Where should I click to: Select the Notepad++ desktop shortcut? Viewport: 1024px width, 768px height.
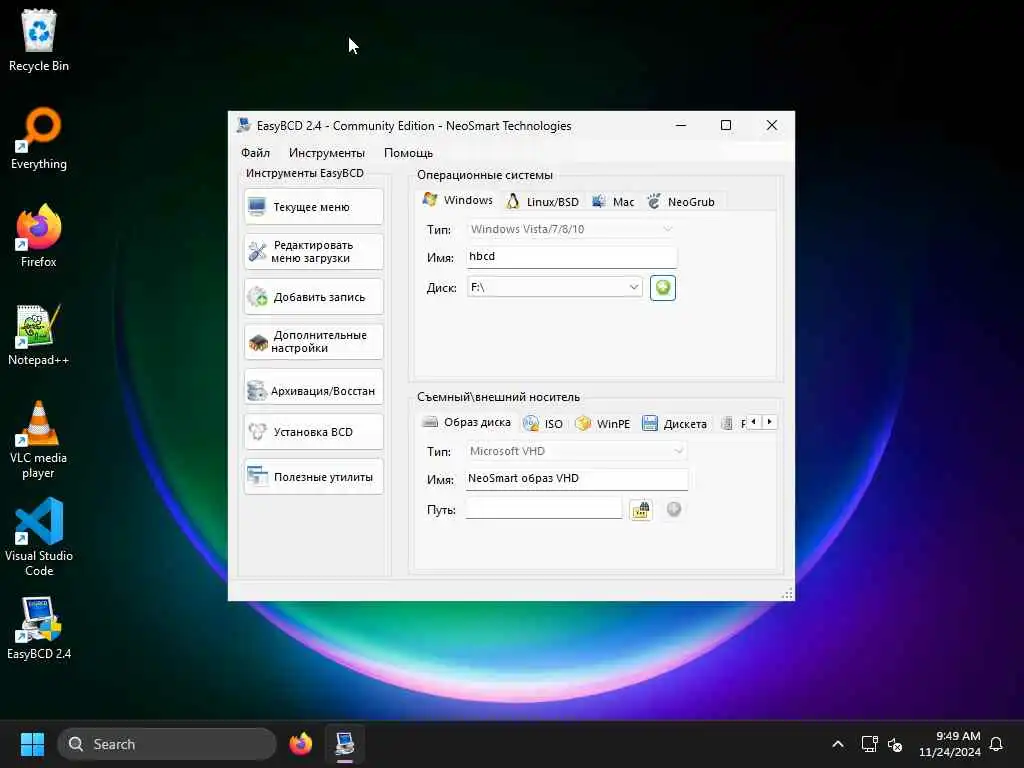click(x=39, y=334)
